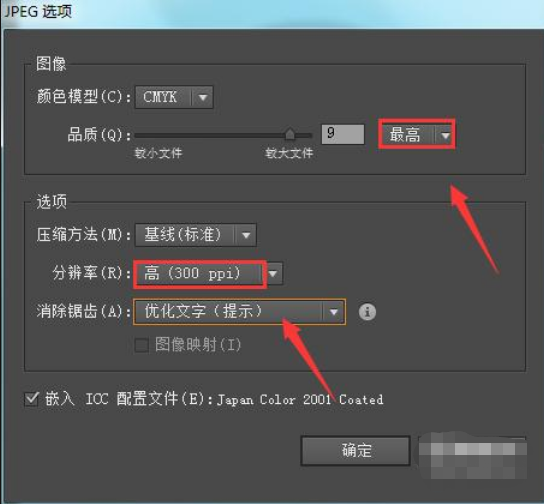This screenshot has height=504, width=544.
Task: Click the 图像映射(I) label
Action: [x=198, y=345]
